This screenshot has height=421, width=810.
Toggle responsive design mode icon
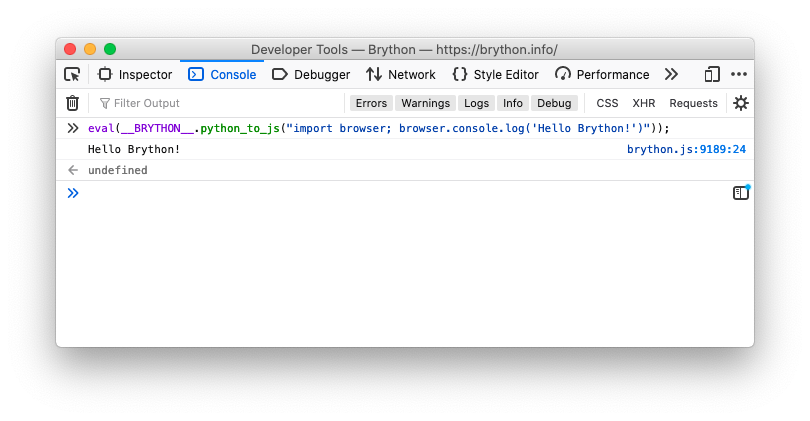[712, 74]
